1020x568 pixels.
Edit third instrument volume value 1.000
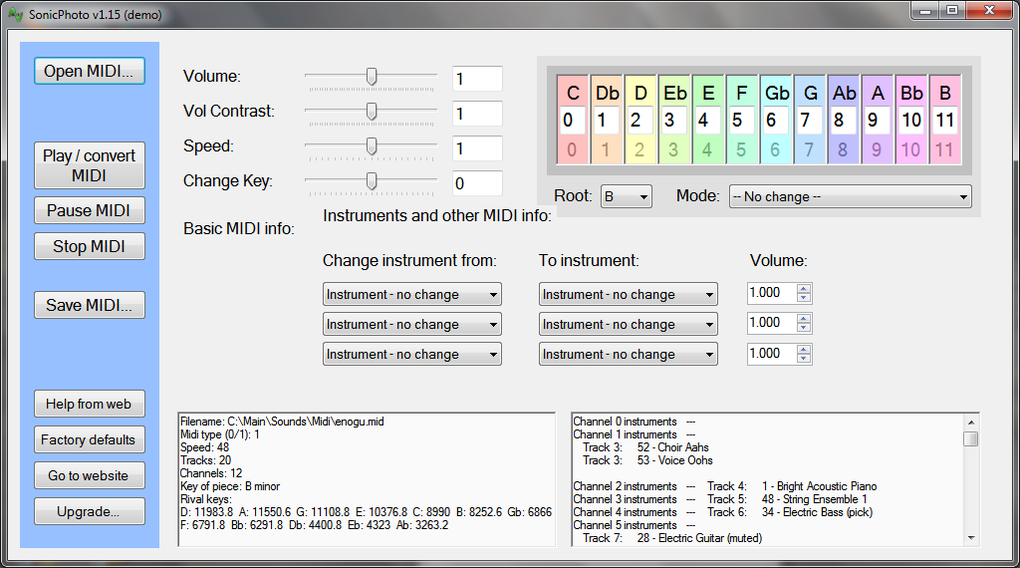[x=772, y=354]
